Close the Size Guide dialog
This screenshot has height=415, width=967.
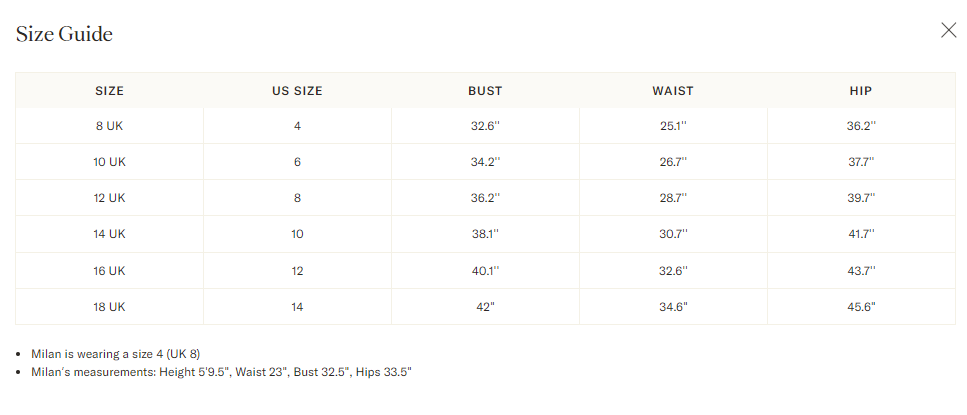(948, 30)
